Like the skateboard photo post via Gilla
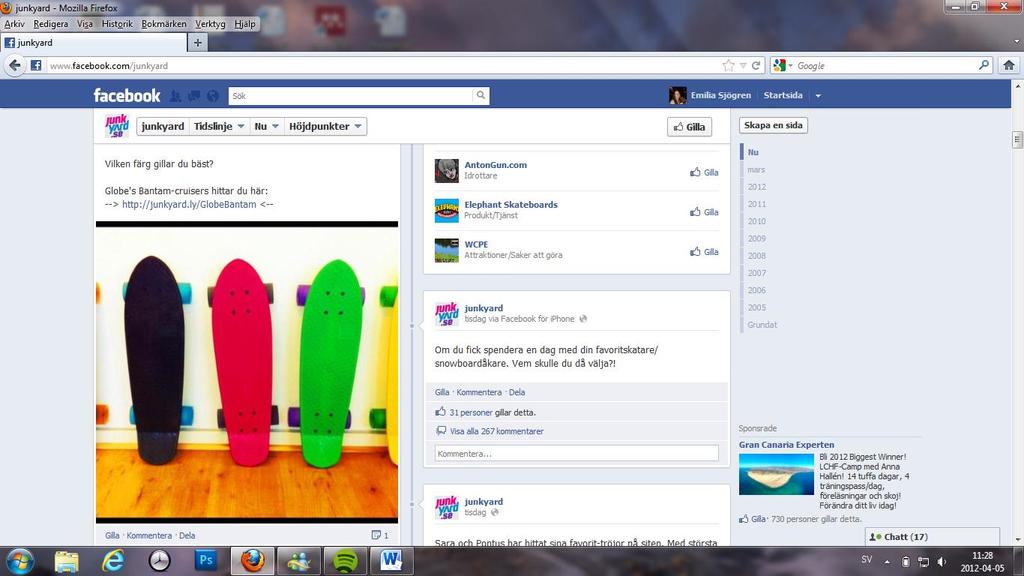Viewport: 1024px width, 576px height. point(112,536)
